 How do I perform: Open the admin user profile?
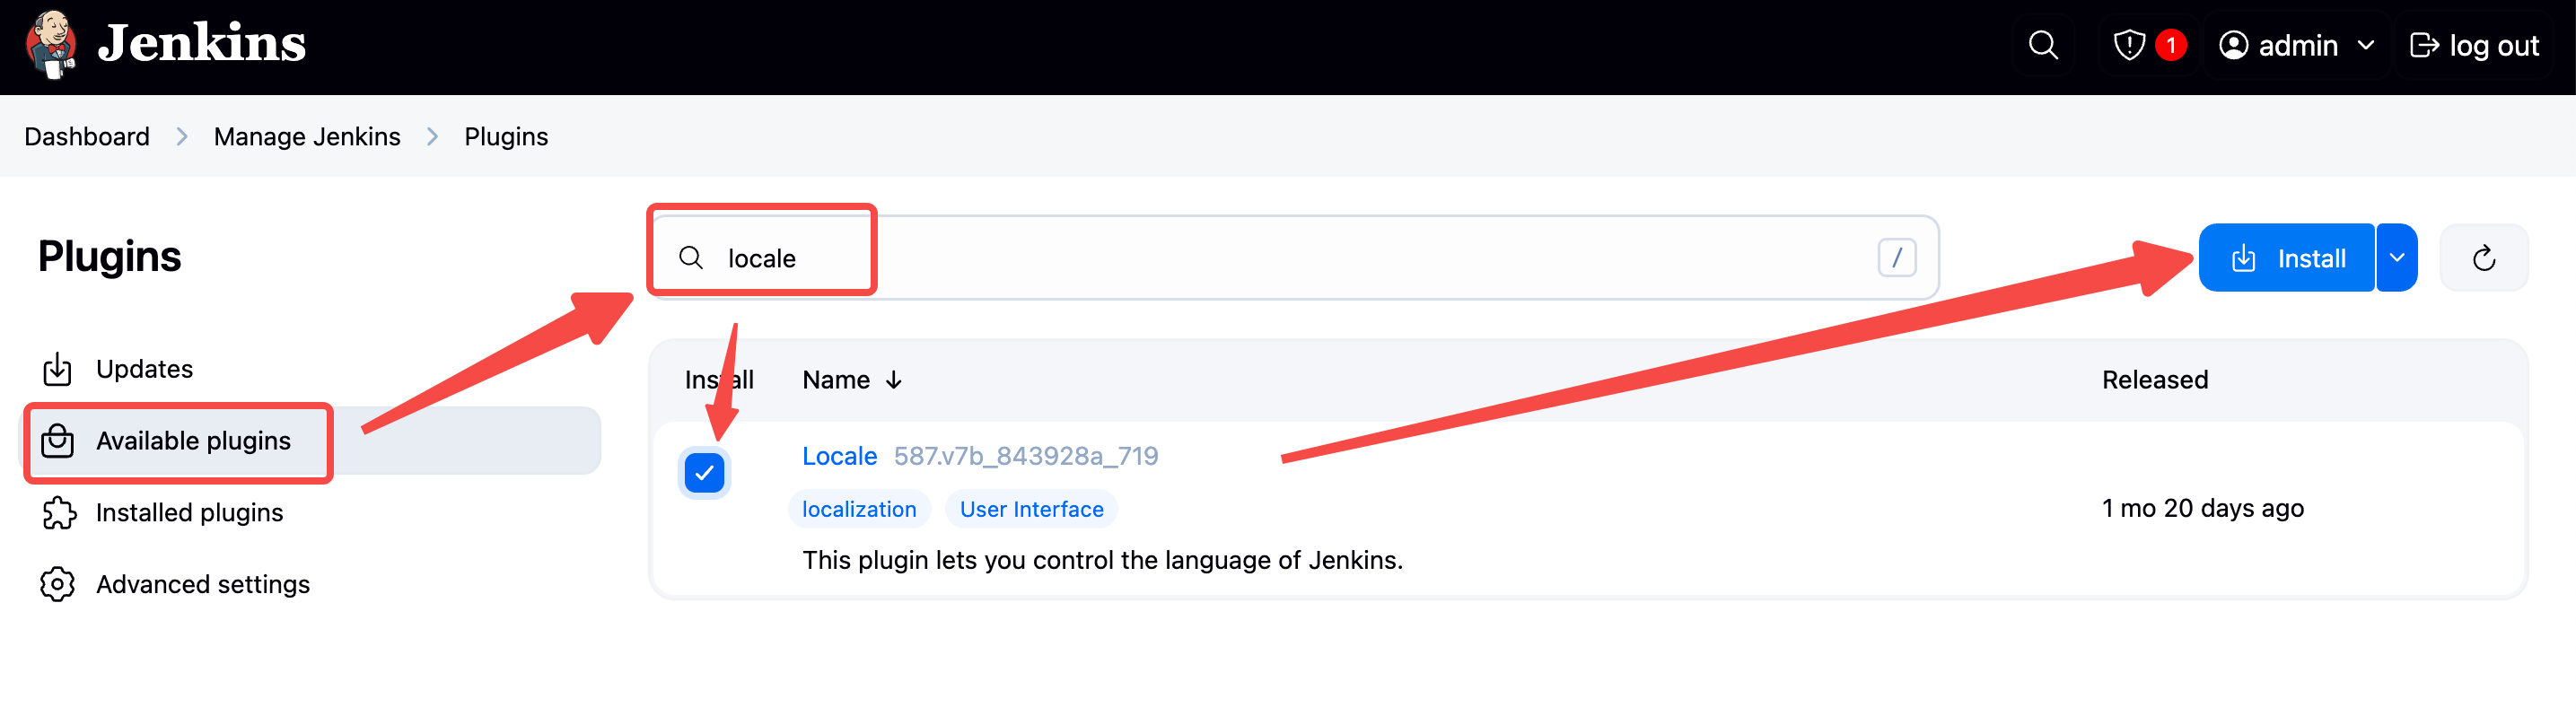point(2279,45)
